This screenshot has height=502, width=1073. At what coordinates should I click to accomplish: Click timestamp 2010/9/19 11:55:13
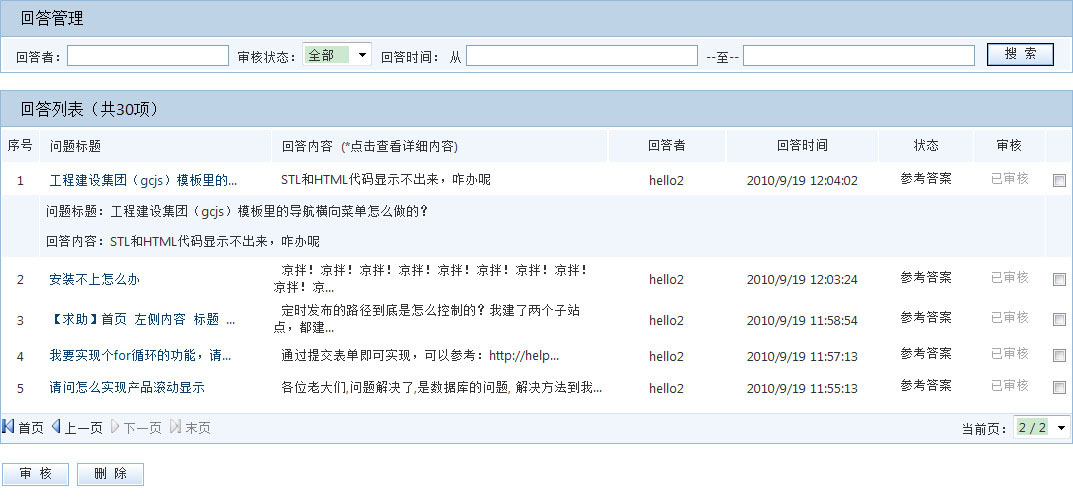[802, 388]
